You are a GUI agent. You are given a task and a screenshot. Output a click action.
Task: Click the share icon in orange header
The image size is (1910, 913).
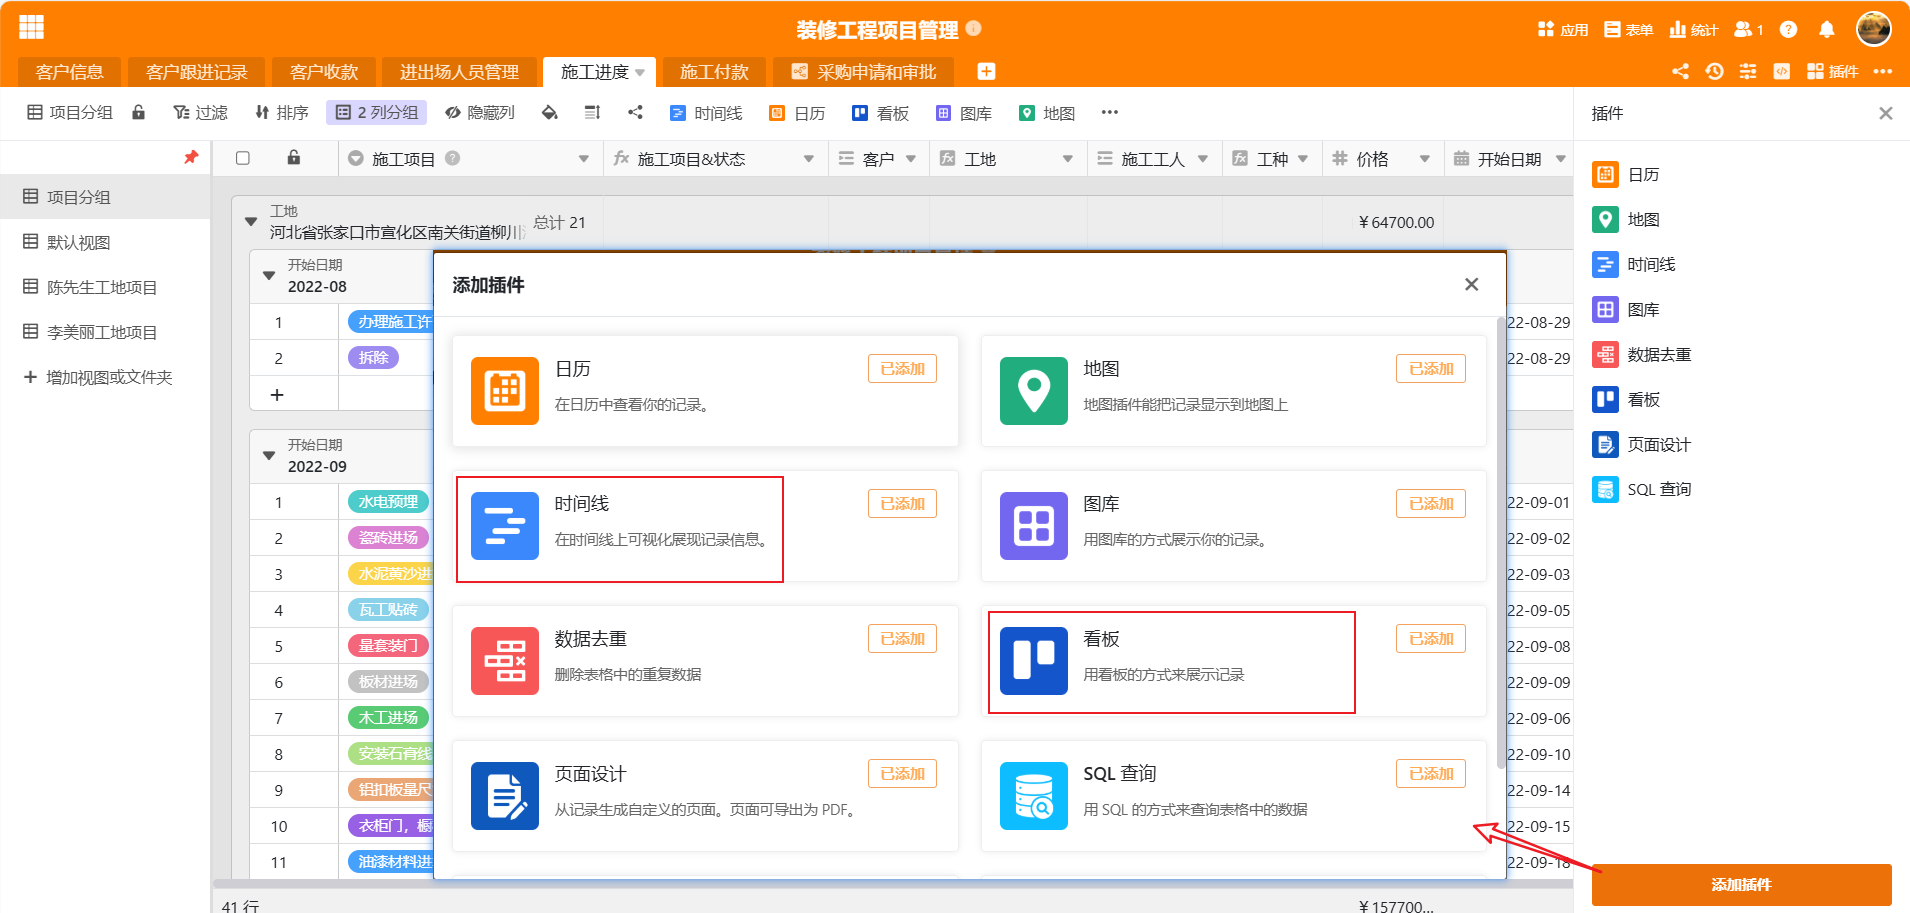click(1680, 72)
